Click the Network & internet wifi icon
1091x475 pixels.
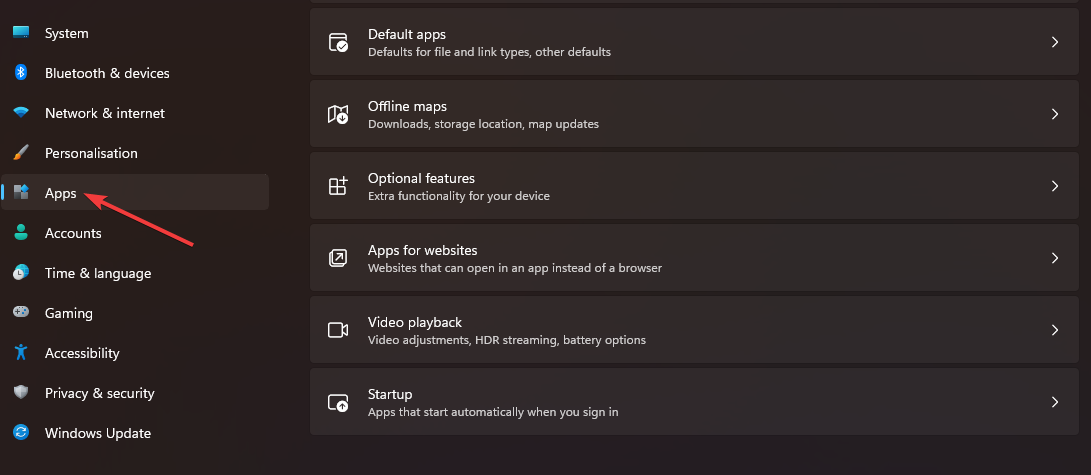[x=21, y=113]
